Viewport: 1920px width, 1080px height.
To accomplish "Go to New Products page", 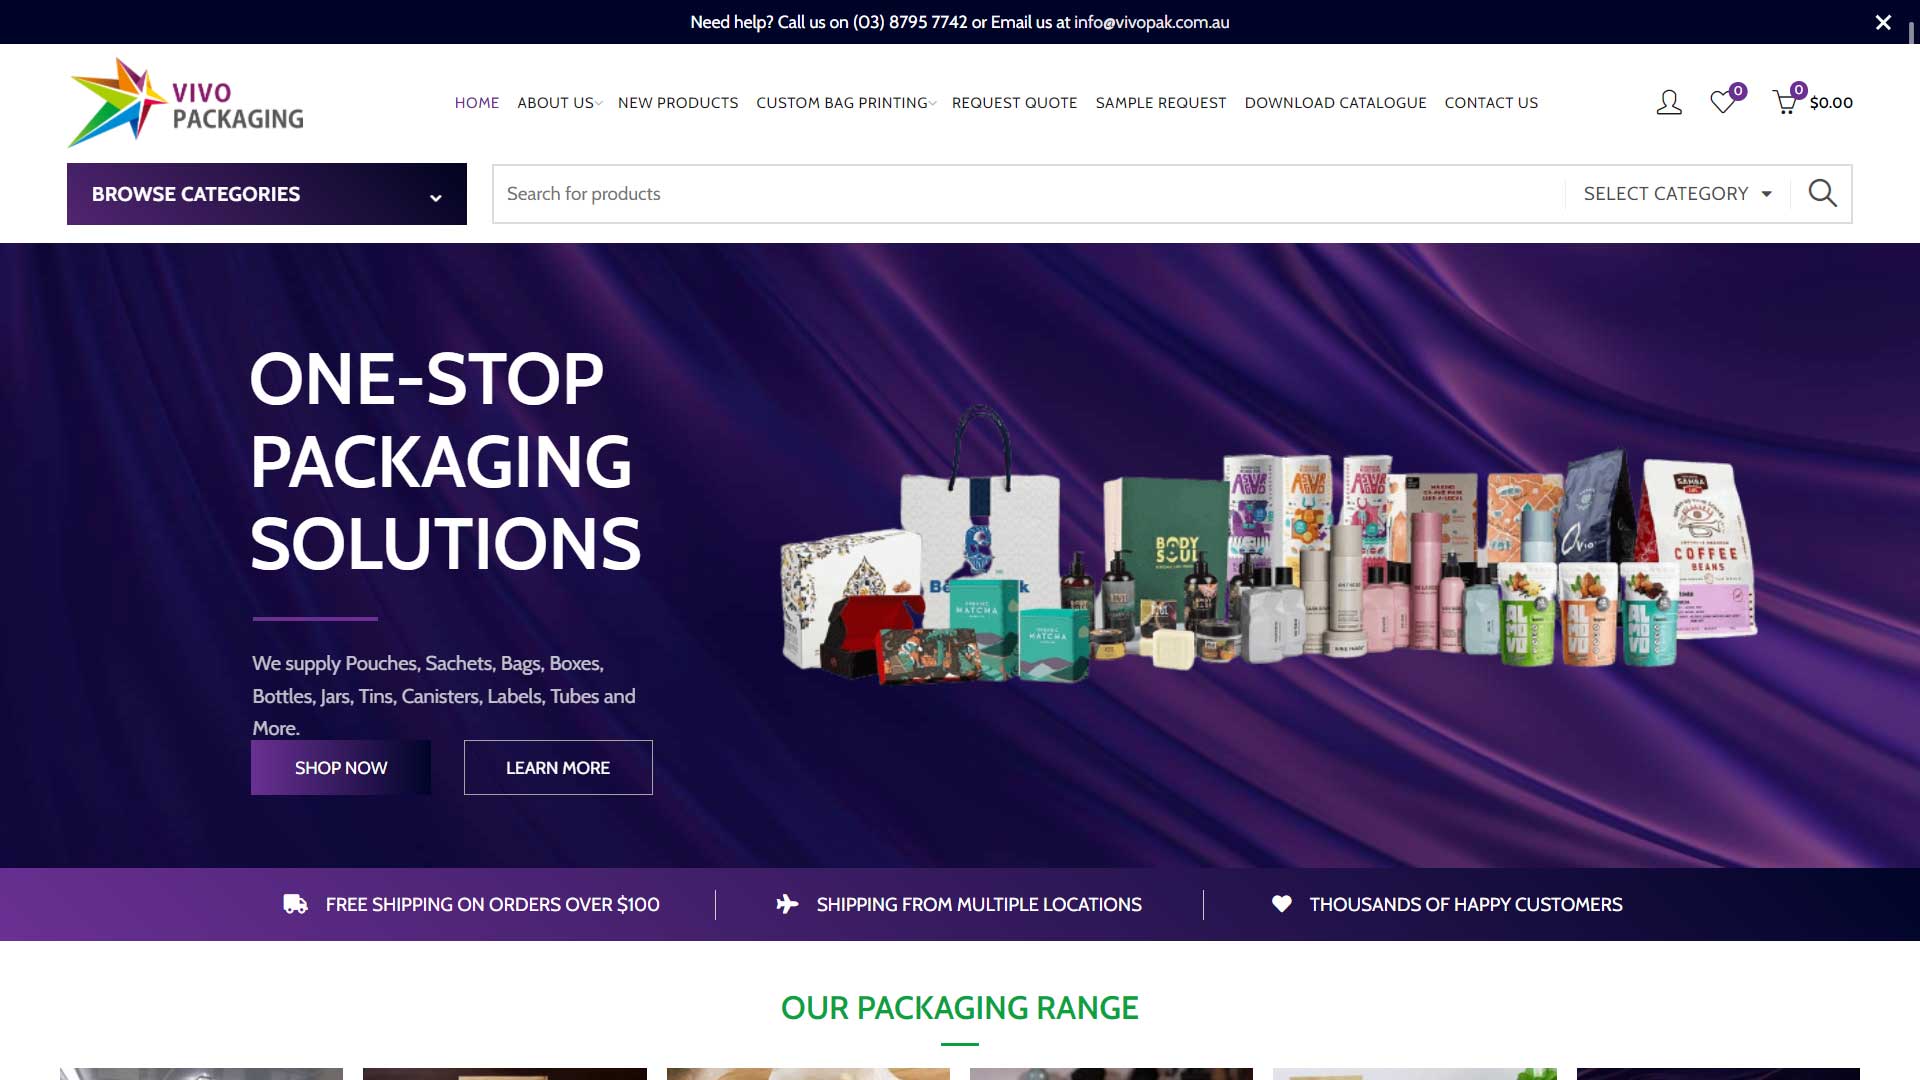I will (x=678, y=103).
